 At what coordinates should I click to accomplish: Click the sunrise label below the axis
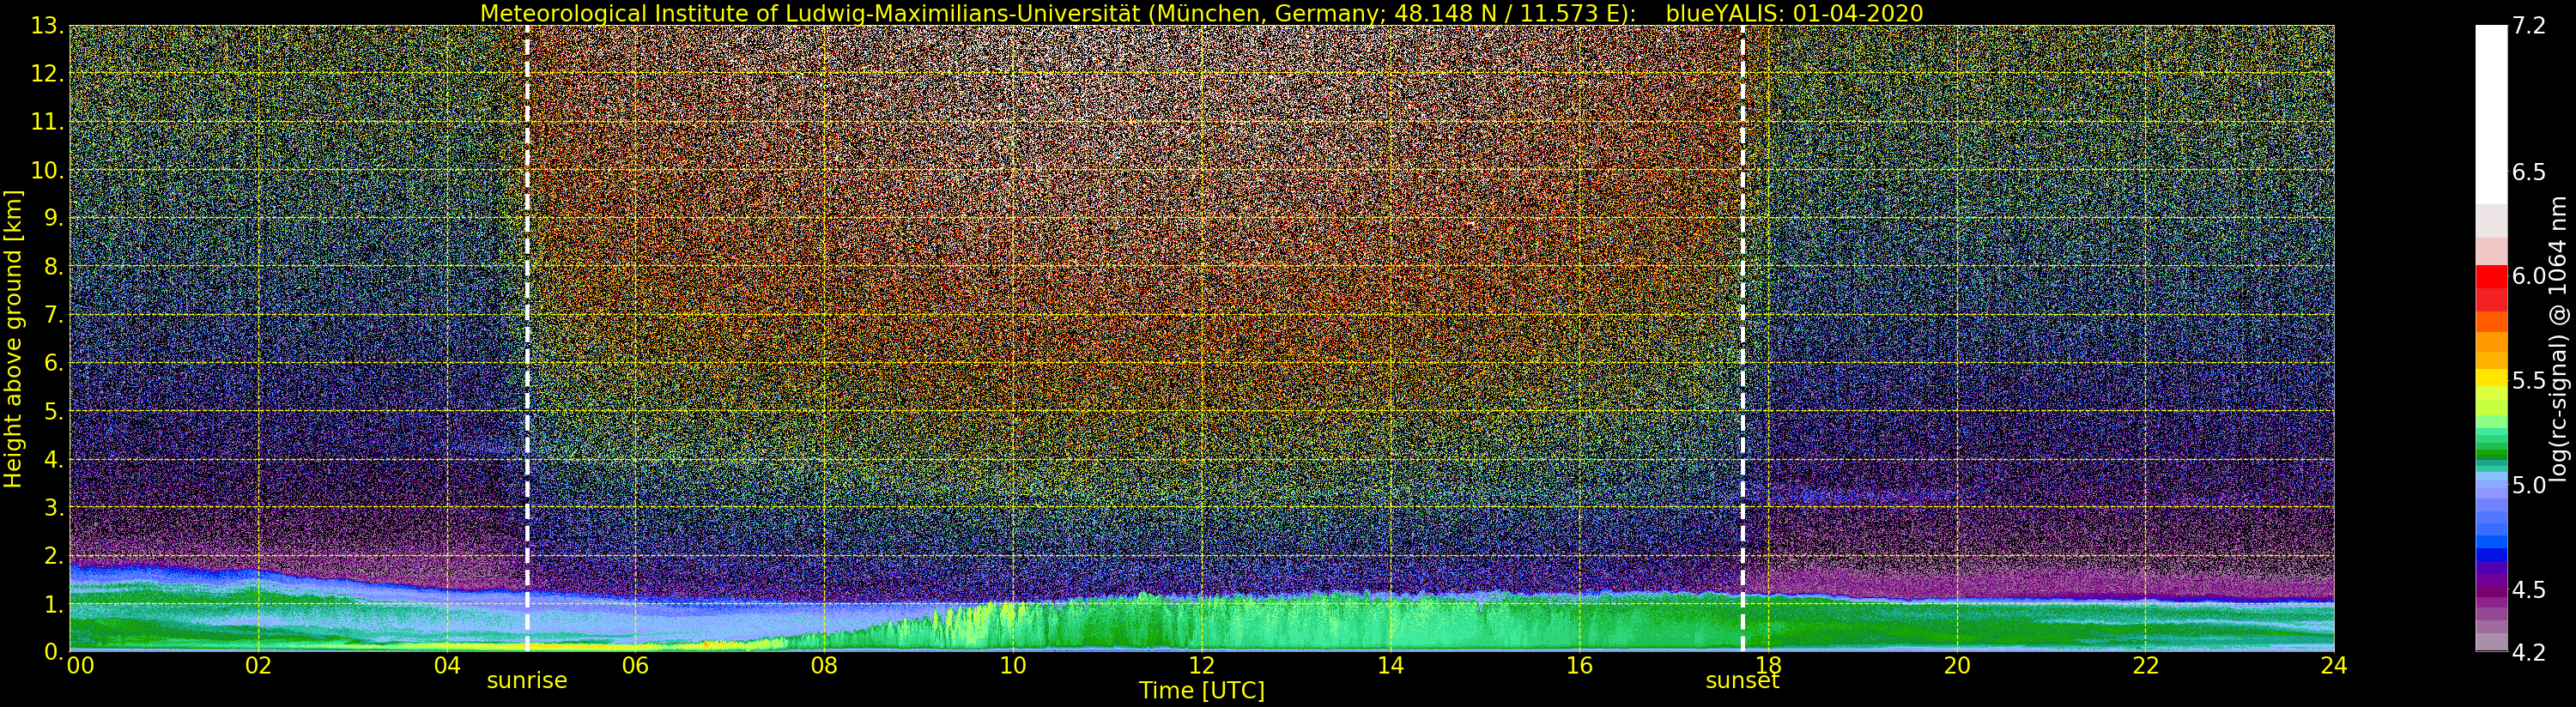click(526, 681)
